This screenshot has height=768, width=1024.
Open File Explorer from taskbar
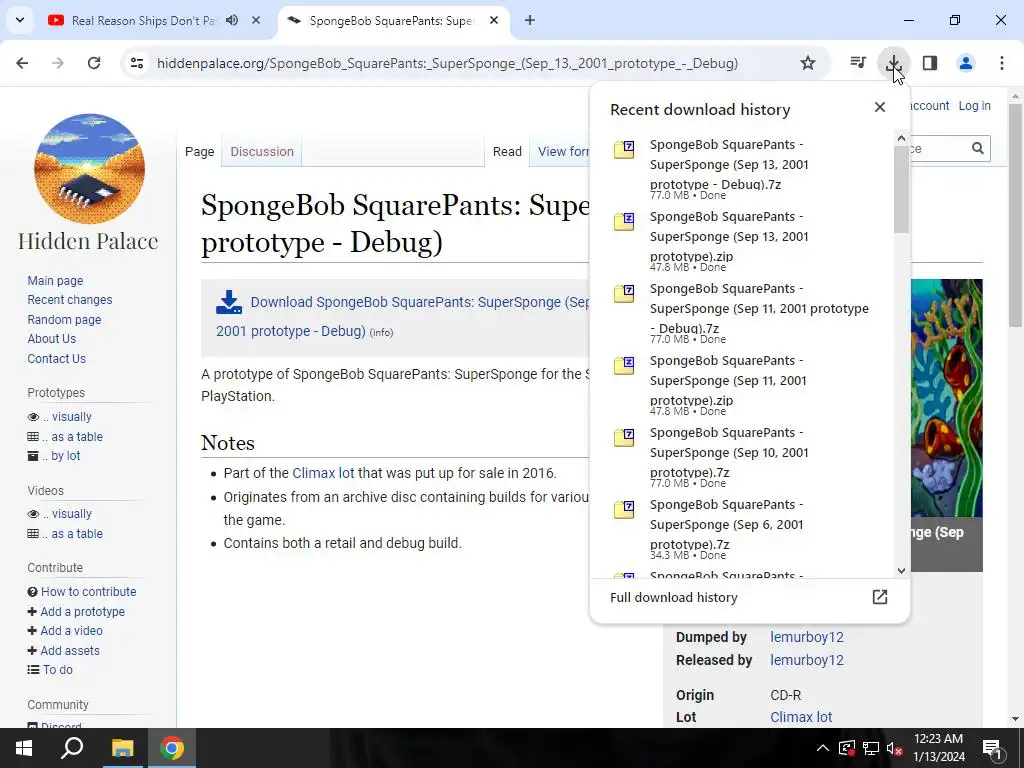[x=122, y=748]
